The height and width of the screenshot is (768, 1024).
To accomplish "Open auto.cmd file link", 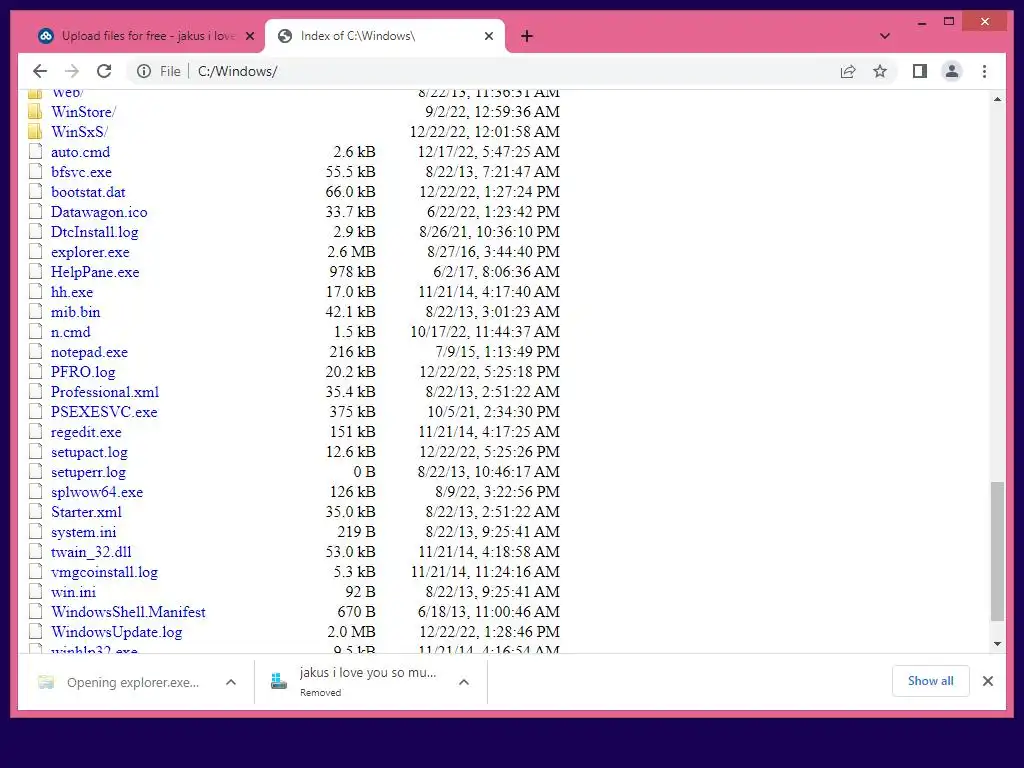I will coord(80,152).
